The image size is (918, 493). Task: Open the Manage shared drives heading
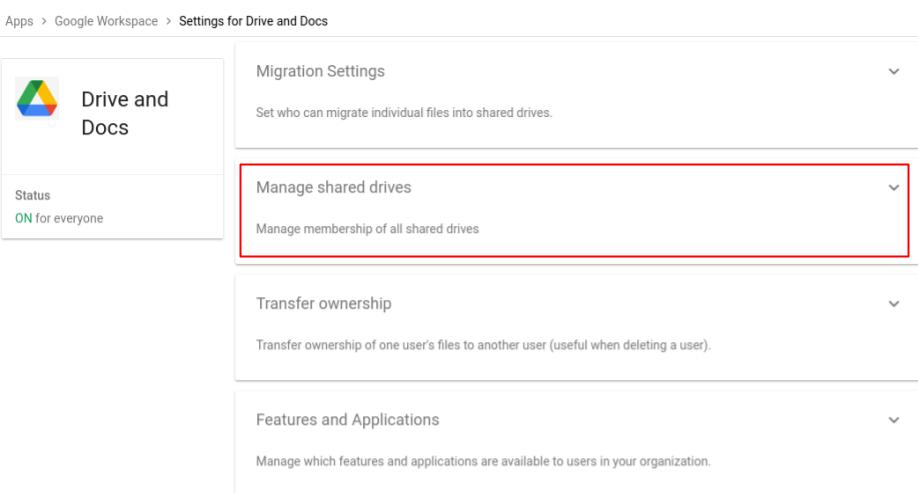pyautogui.click(x=334, y=187)
